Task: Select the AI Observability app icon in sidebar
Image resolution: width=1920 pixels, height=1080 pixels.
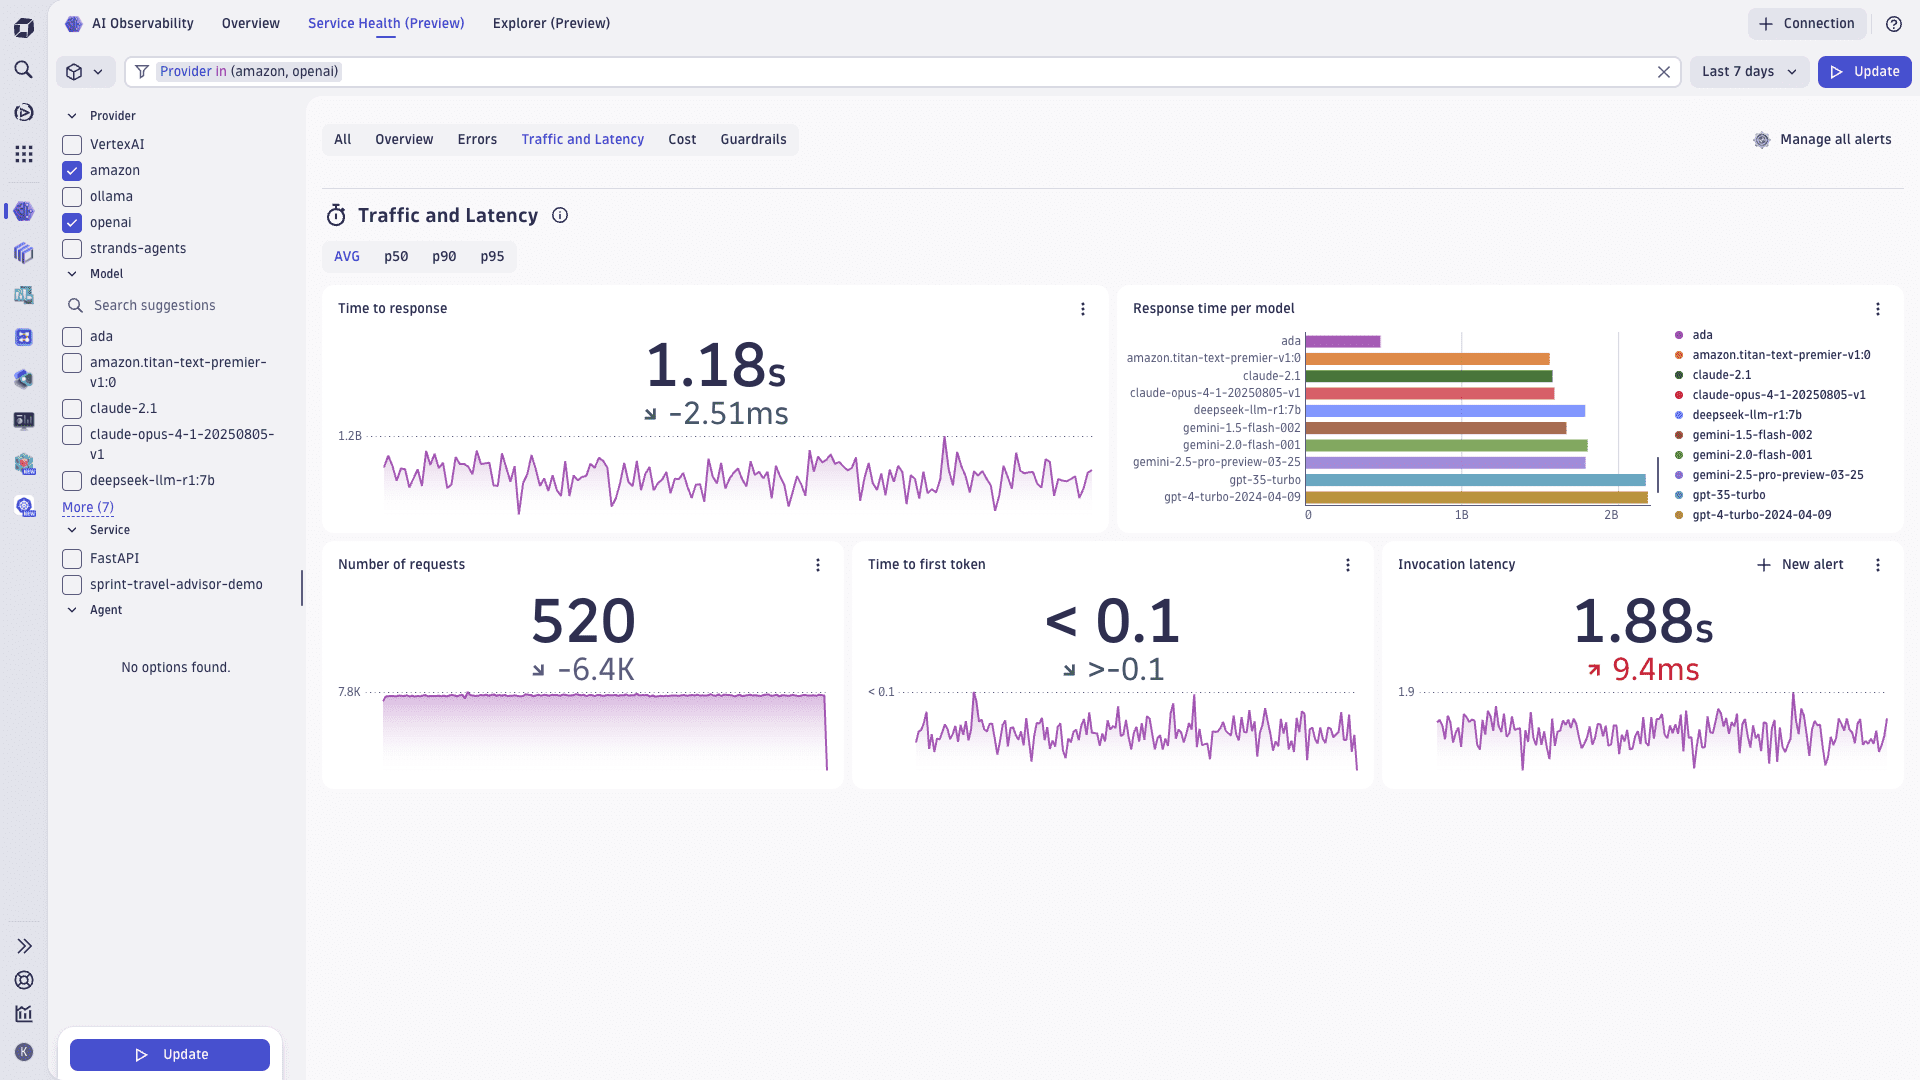Action: tap(23, 211)
